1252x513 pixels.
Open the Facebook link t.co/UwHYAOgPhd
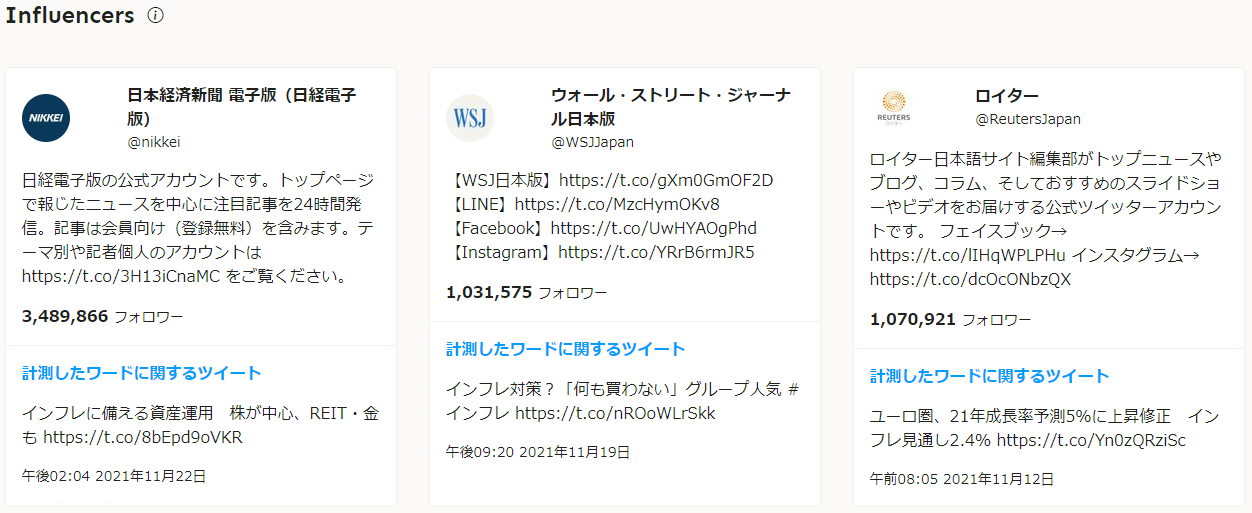tap(654, 228)
